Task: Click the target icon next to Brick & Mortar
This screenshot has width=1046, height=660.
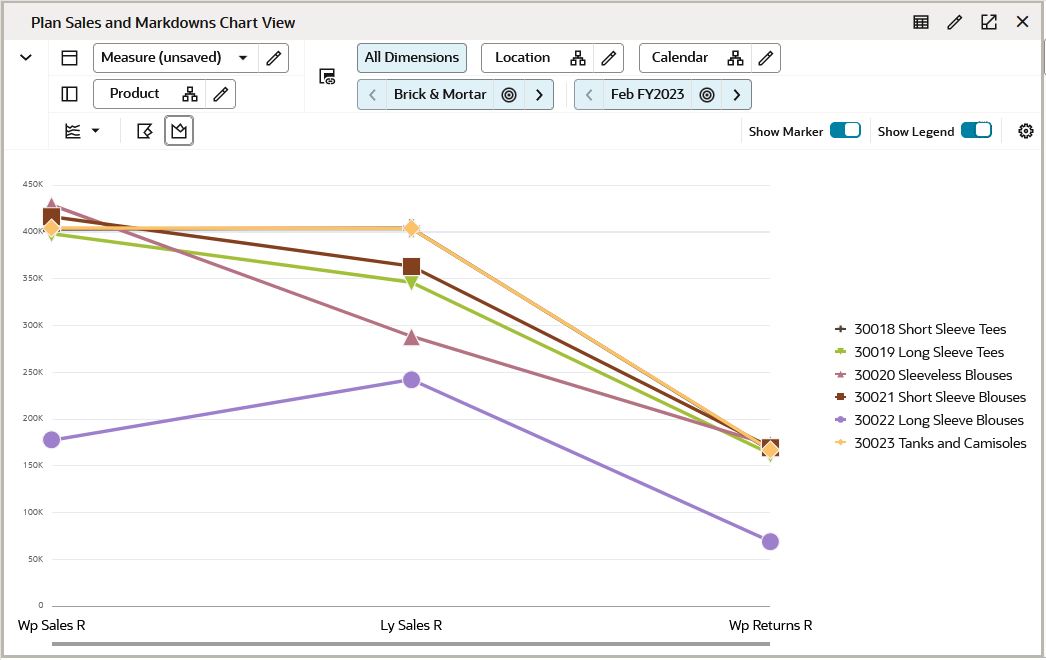Action: tap(509, 95)
